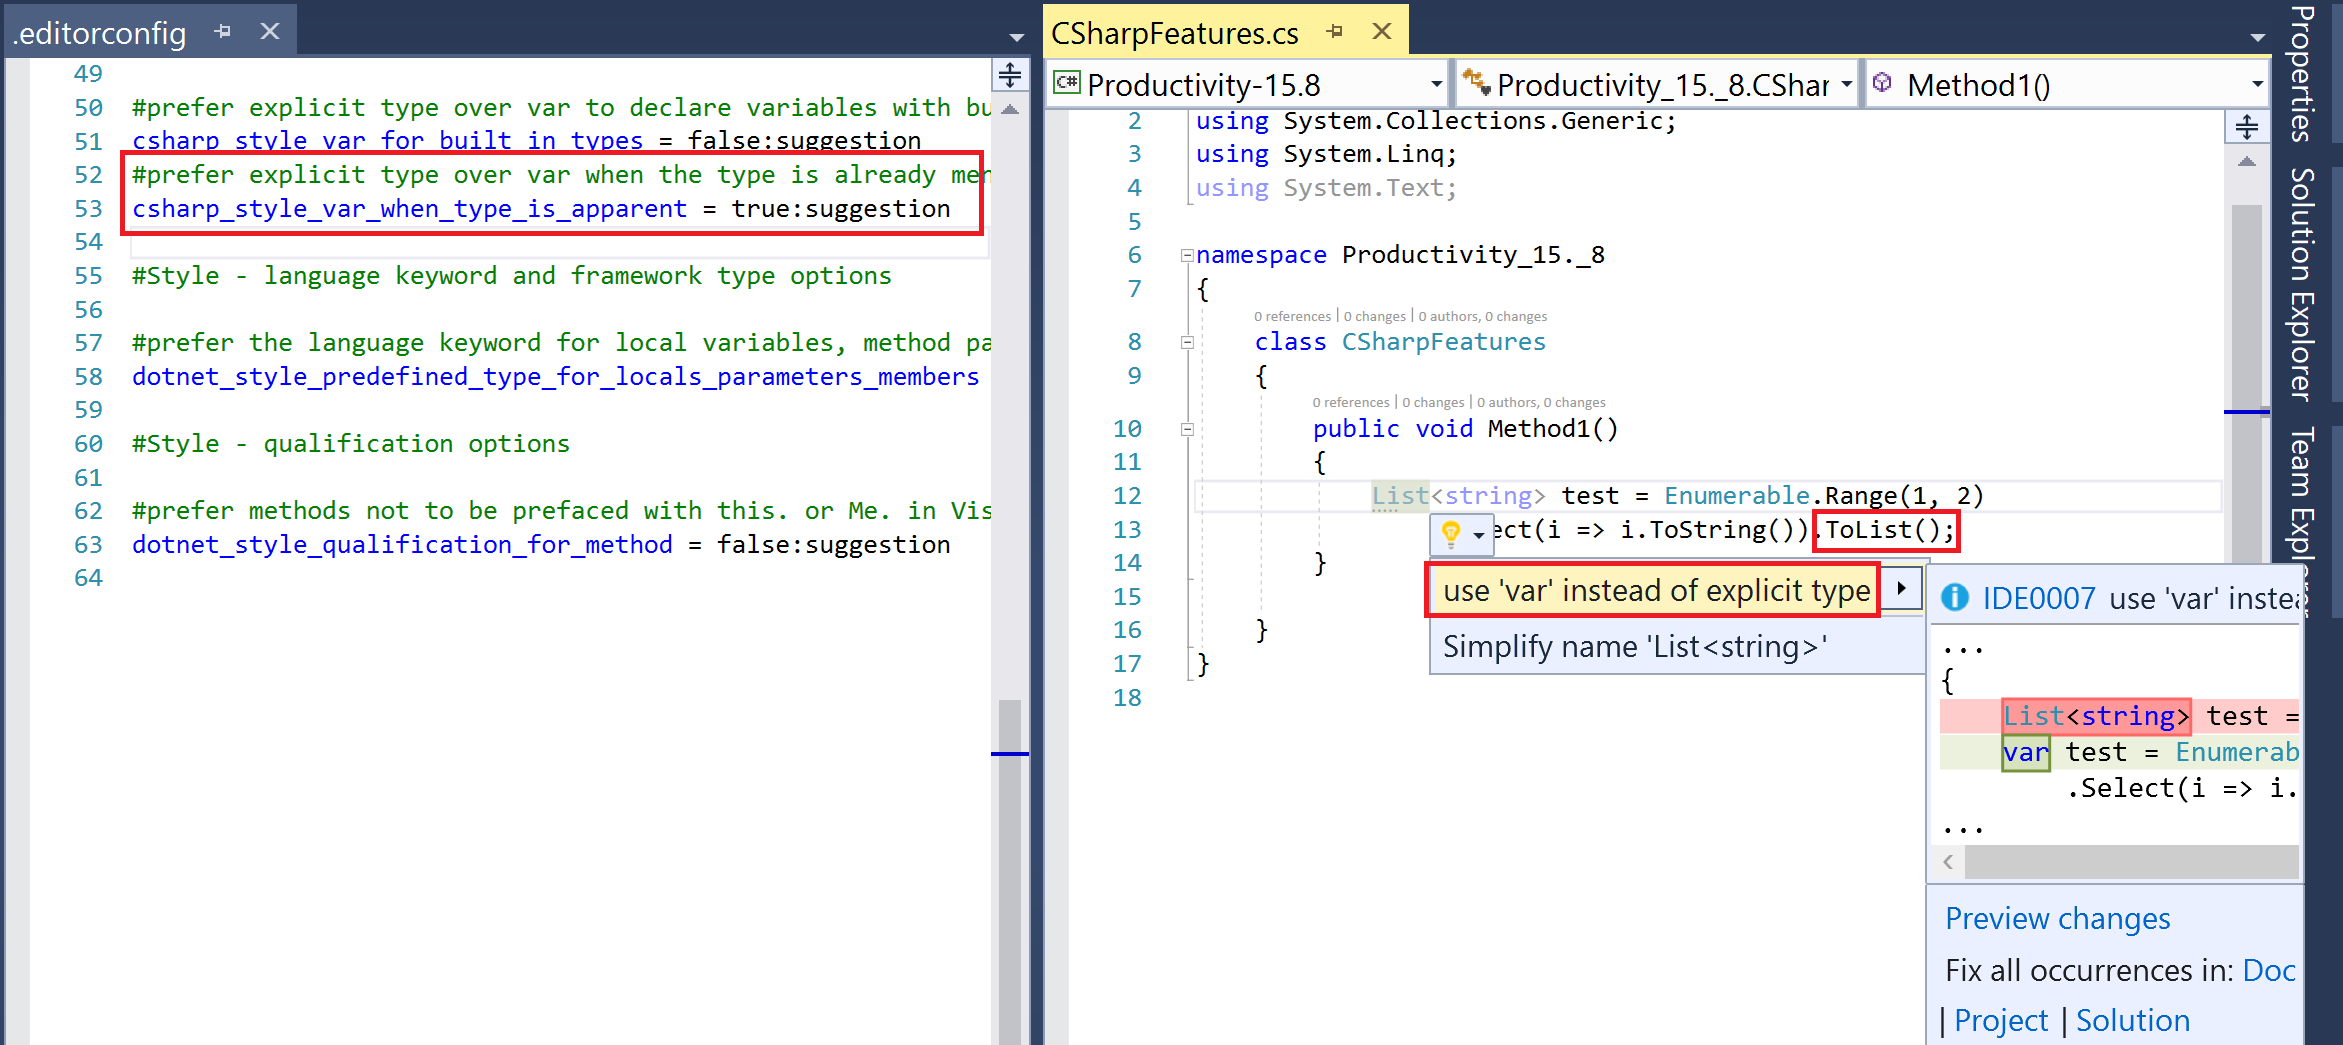Click the IDE0007 info icon
The height and width of the screenshot is (1045, 2343).
[1953, 597]
